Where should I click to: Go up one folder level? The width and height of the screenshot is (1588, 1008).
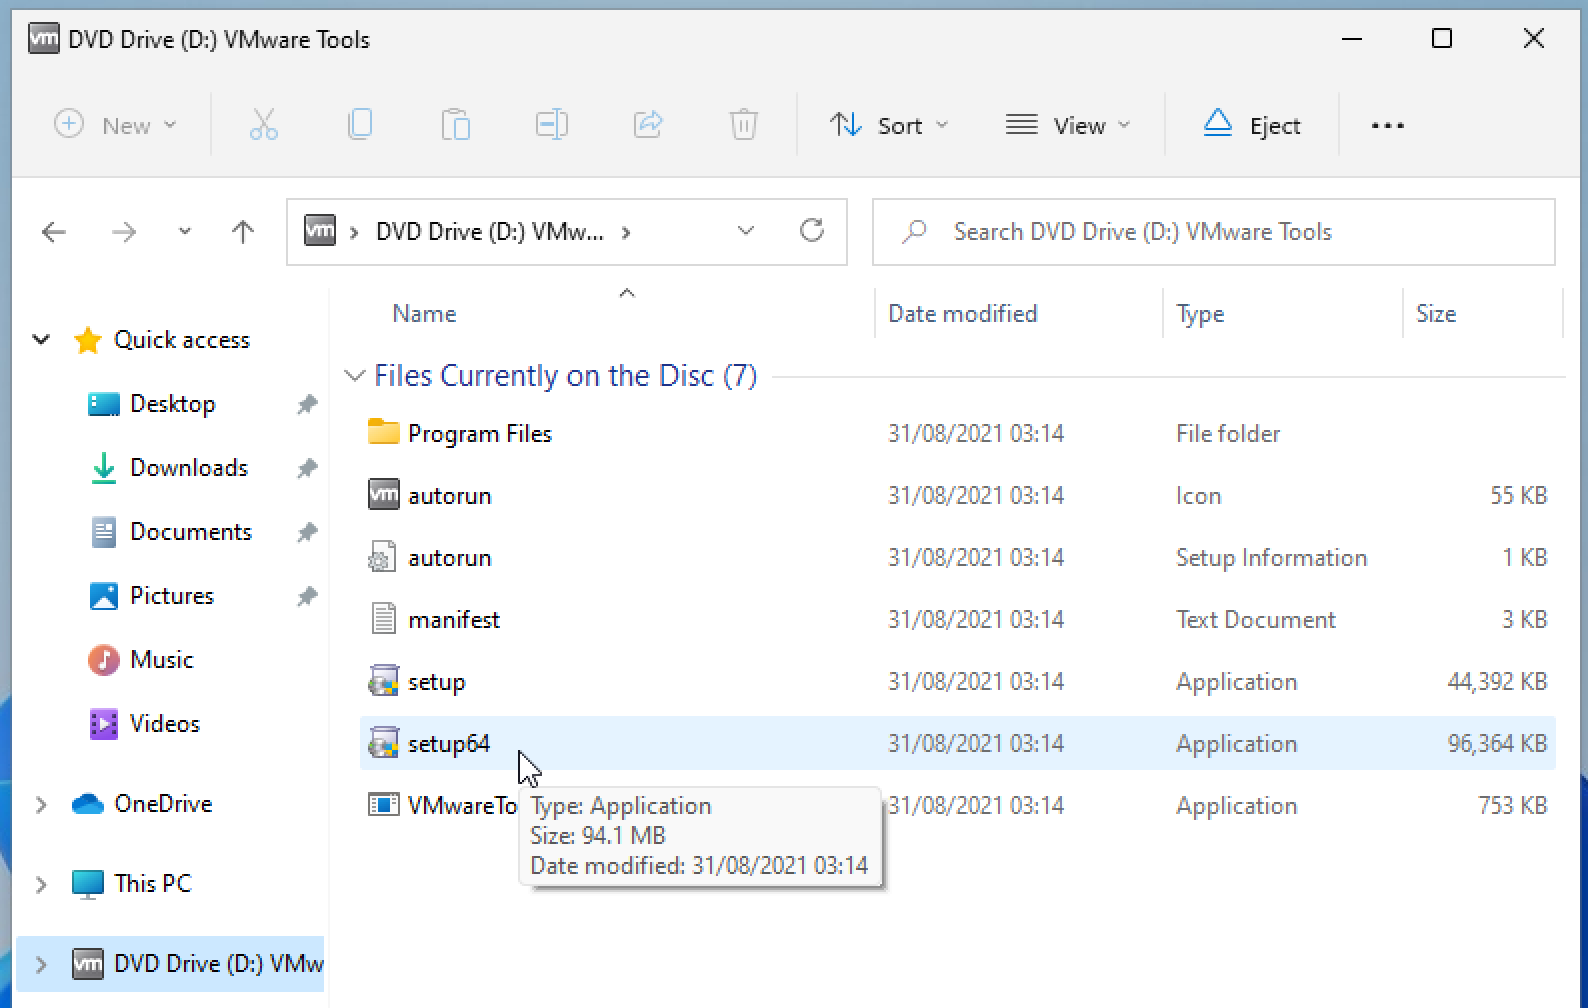(242, 232)
